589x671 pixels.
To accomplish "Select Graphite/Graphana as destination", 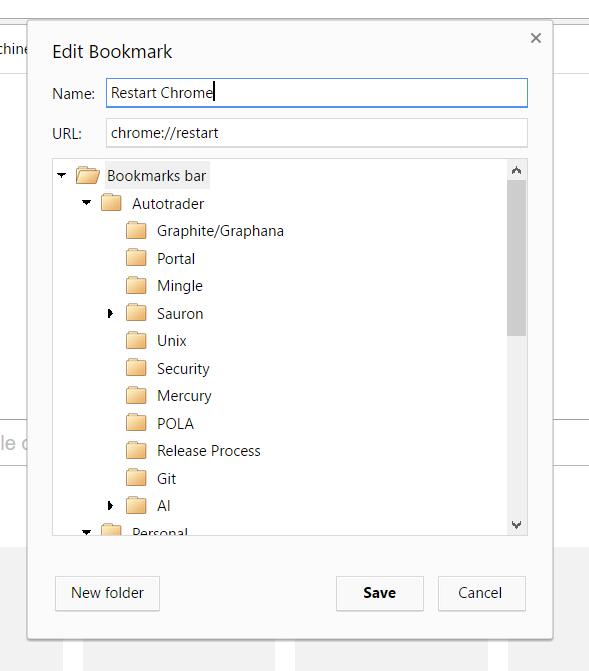I will [220, 231].
